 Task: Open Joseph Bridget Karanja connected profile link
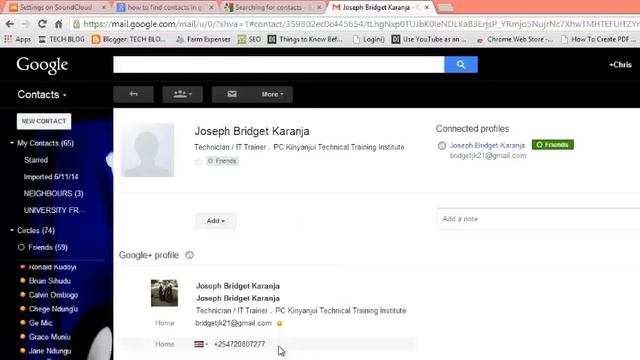[487, 145]
